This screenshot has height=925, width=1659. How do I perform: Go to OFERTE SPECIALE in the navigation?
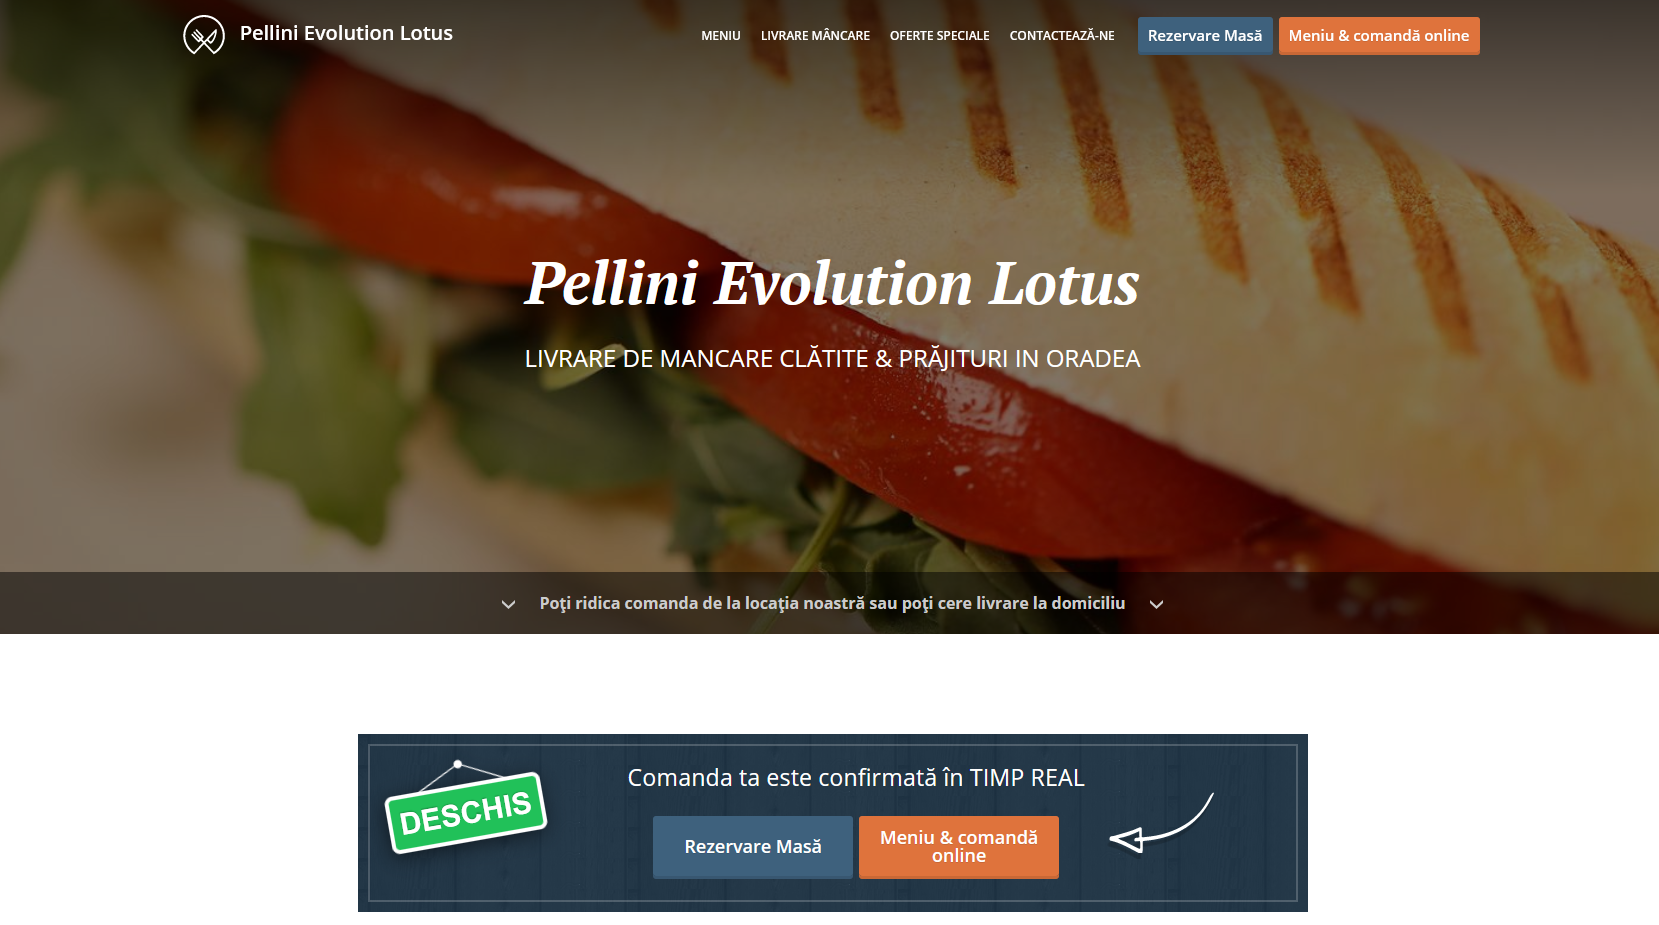click(x=939, y=36)
